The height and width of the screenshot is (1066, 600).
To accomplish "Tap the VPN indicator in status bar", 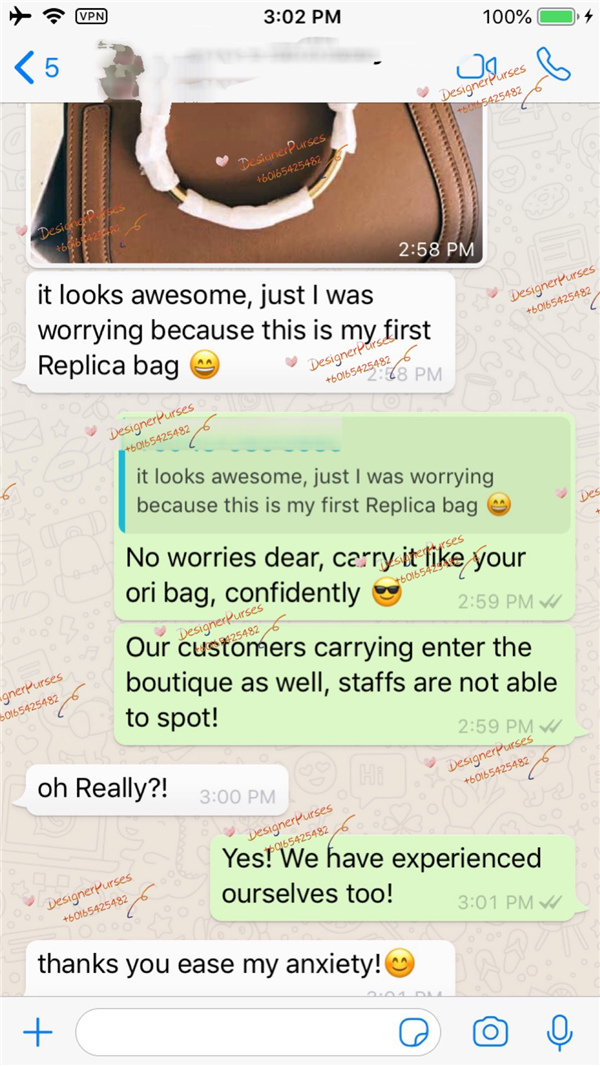I will 90,16.
